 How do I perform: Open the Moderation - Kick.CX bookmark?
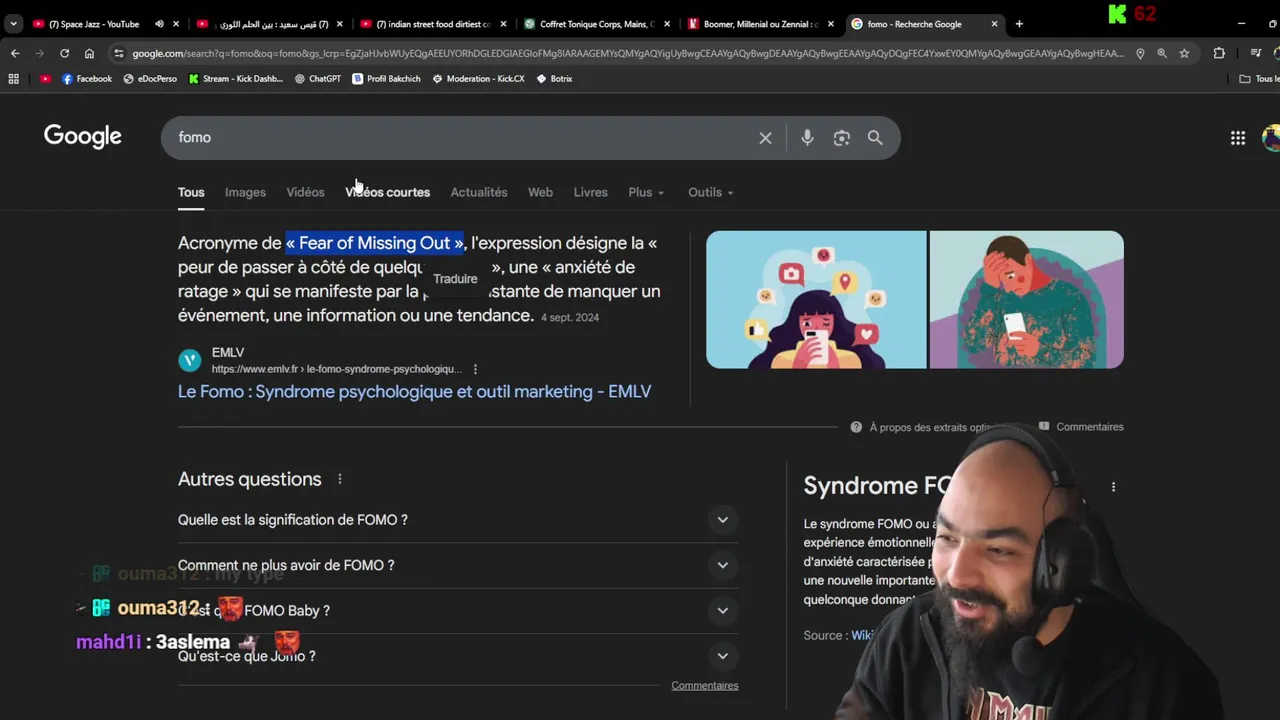pos(478,79)
